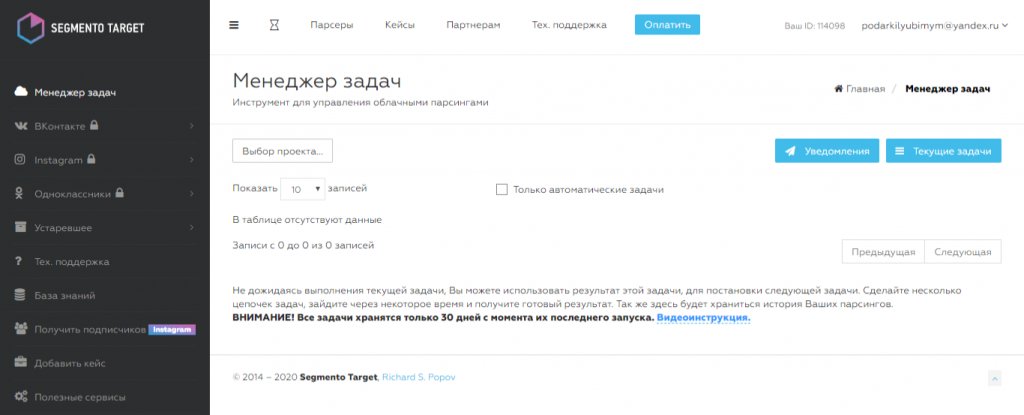Viewport: 1024px width, 415px height.
Task: Open the records-per-page dropdown showing 10
Action: click(x=302, y=189)
